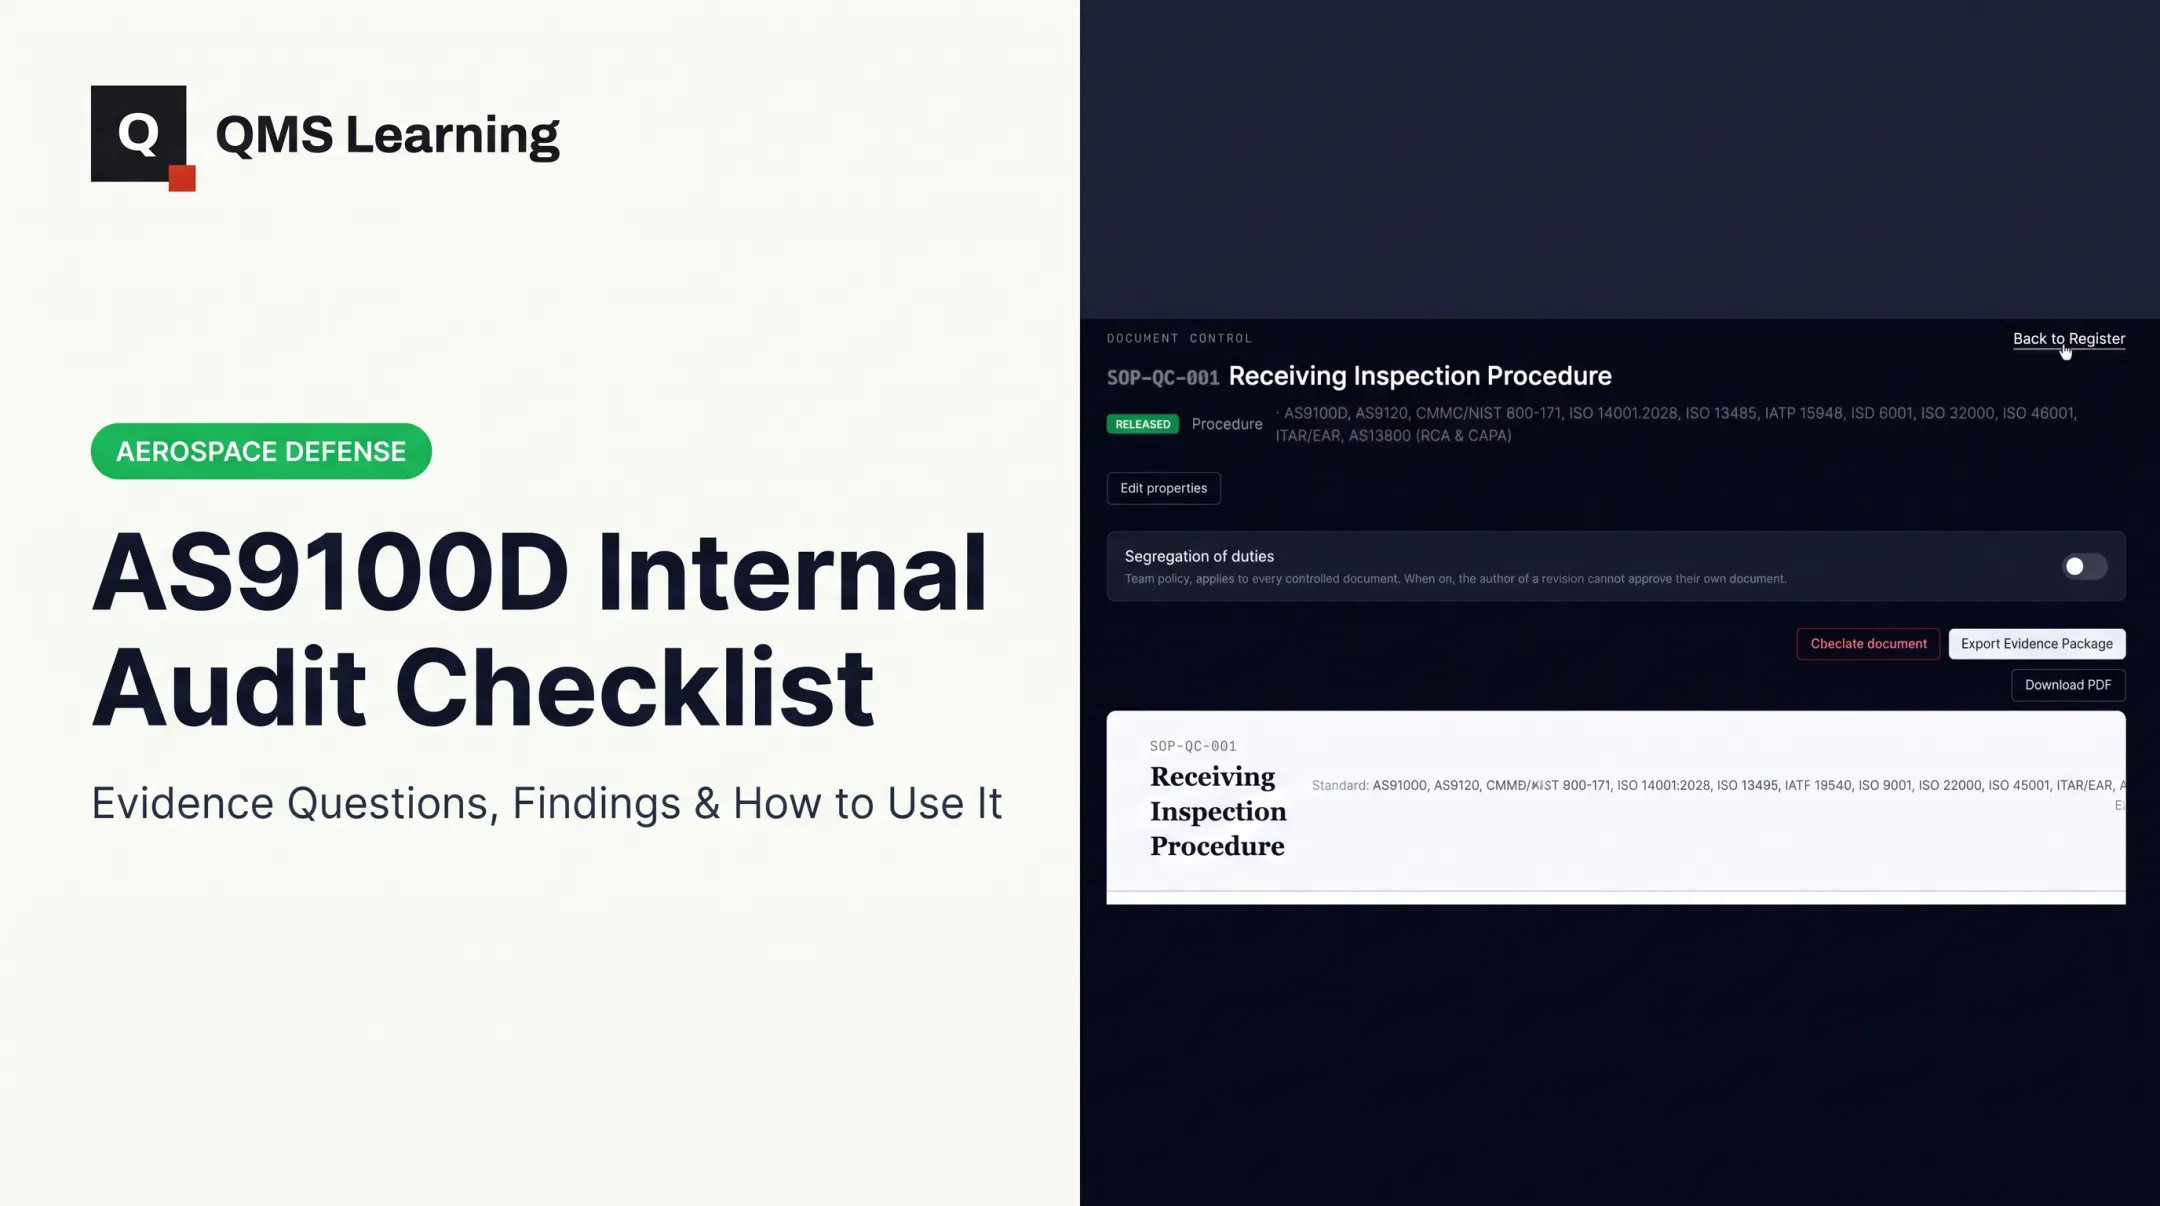Click the SOP-QC-001 code in header
2160x1206 pixels.
click(x=1162, y=378)
